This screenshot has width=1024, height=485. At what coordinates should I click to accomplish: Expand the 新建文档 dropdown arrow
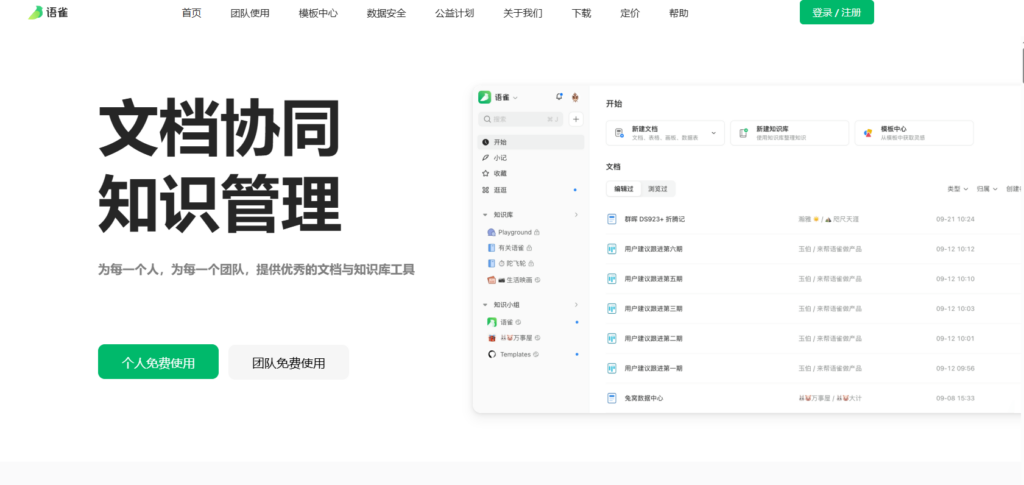point(714,133)
